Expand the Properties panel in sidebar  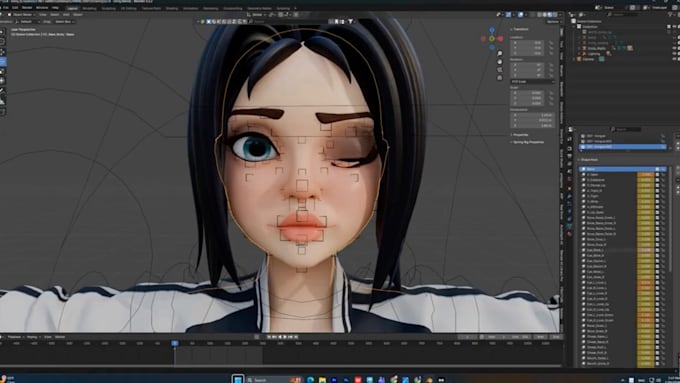tap(520, 135)
